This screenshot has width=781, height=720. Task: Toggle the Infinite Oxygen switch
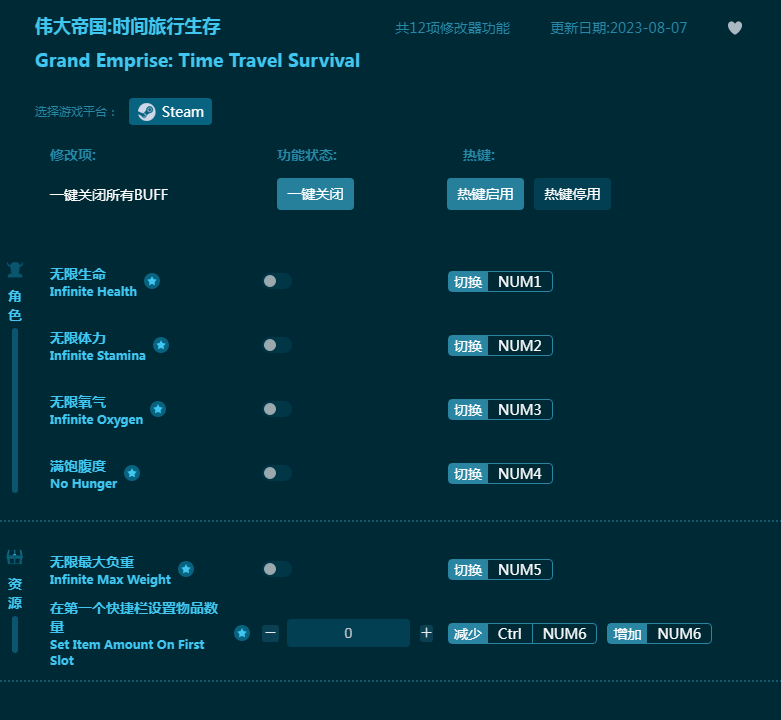click(277, 409)
